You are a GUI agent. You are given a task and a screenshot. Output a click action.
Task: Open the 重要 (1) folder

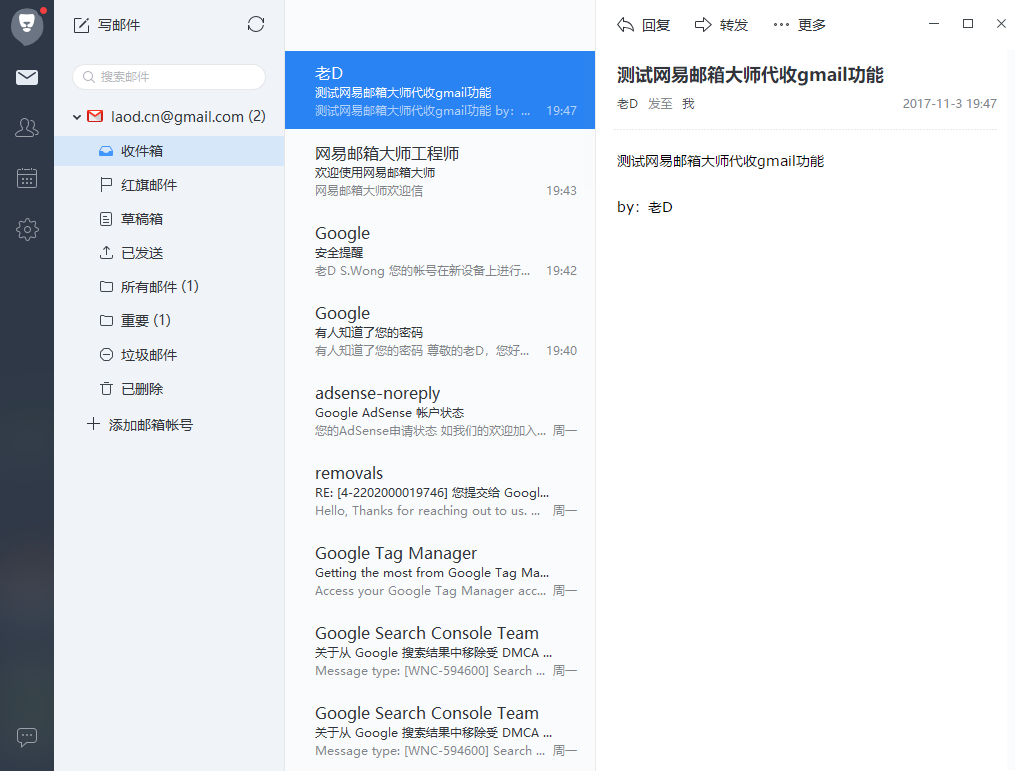[x=169, y=320]
